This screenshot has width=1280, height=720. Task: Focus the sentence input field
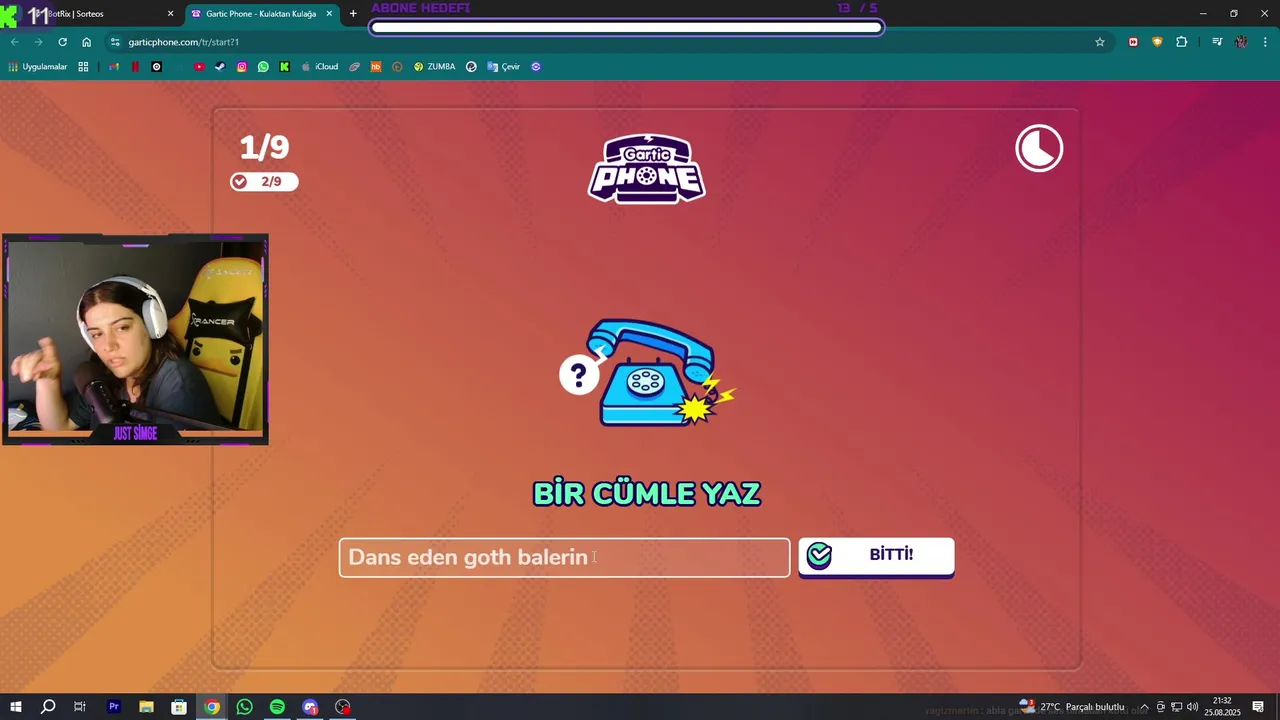click(564, 557)
